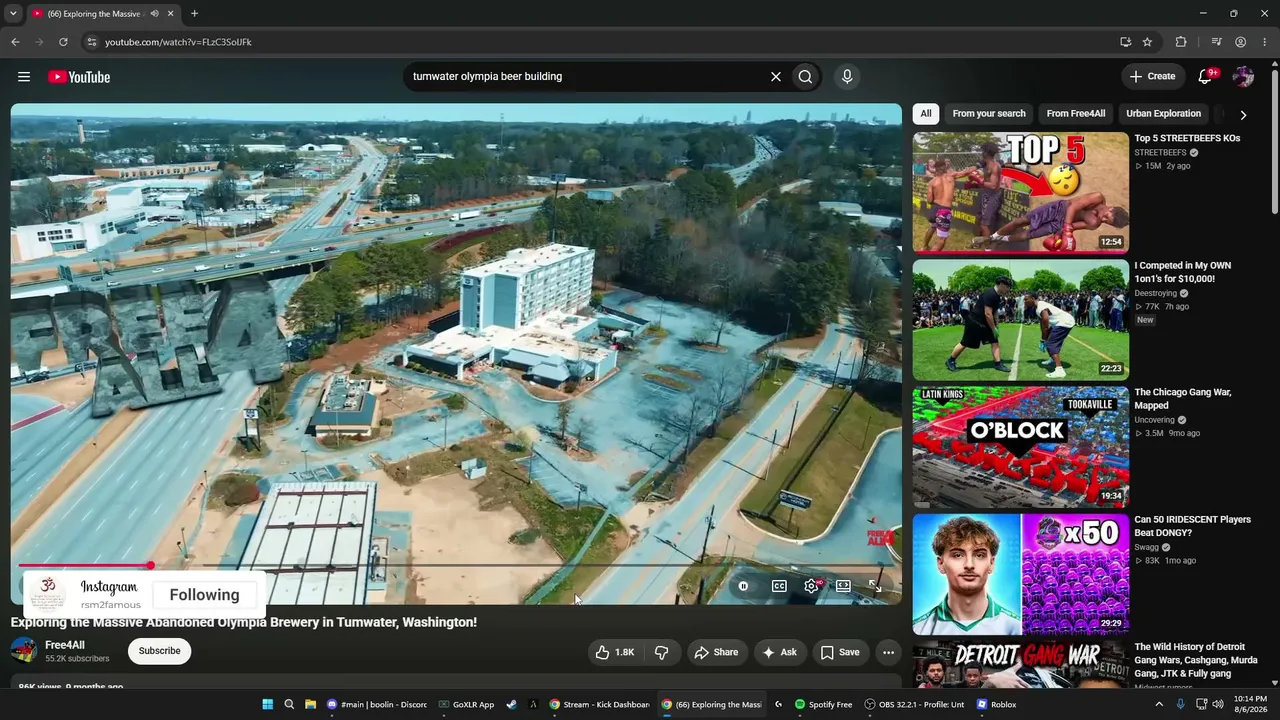Show more filter chips with the arrow
The image size is (1280, 720).
click(1243, 115)
